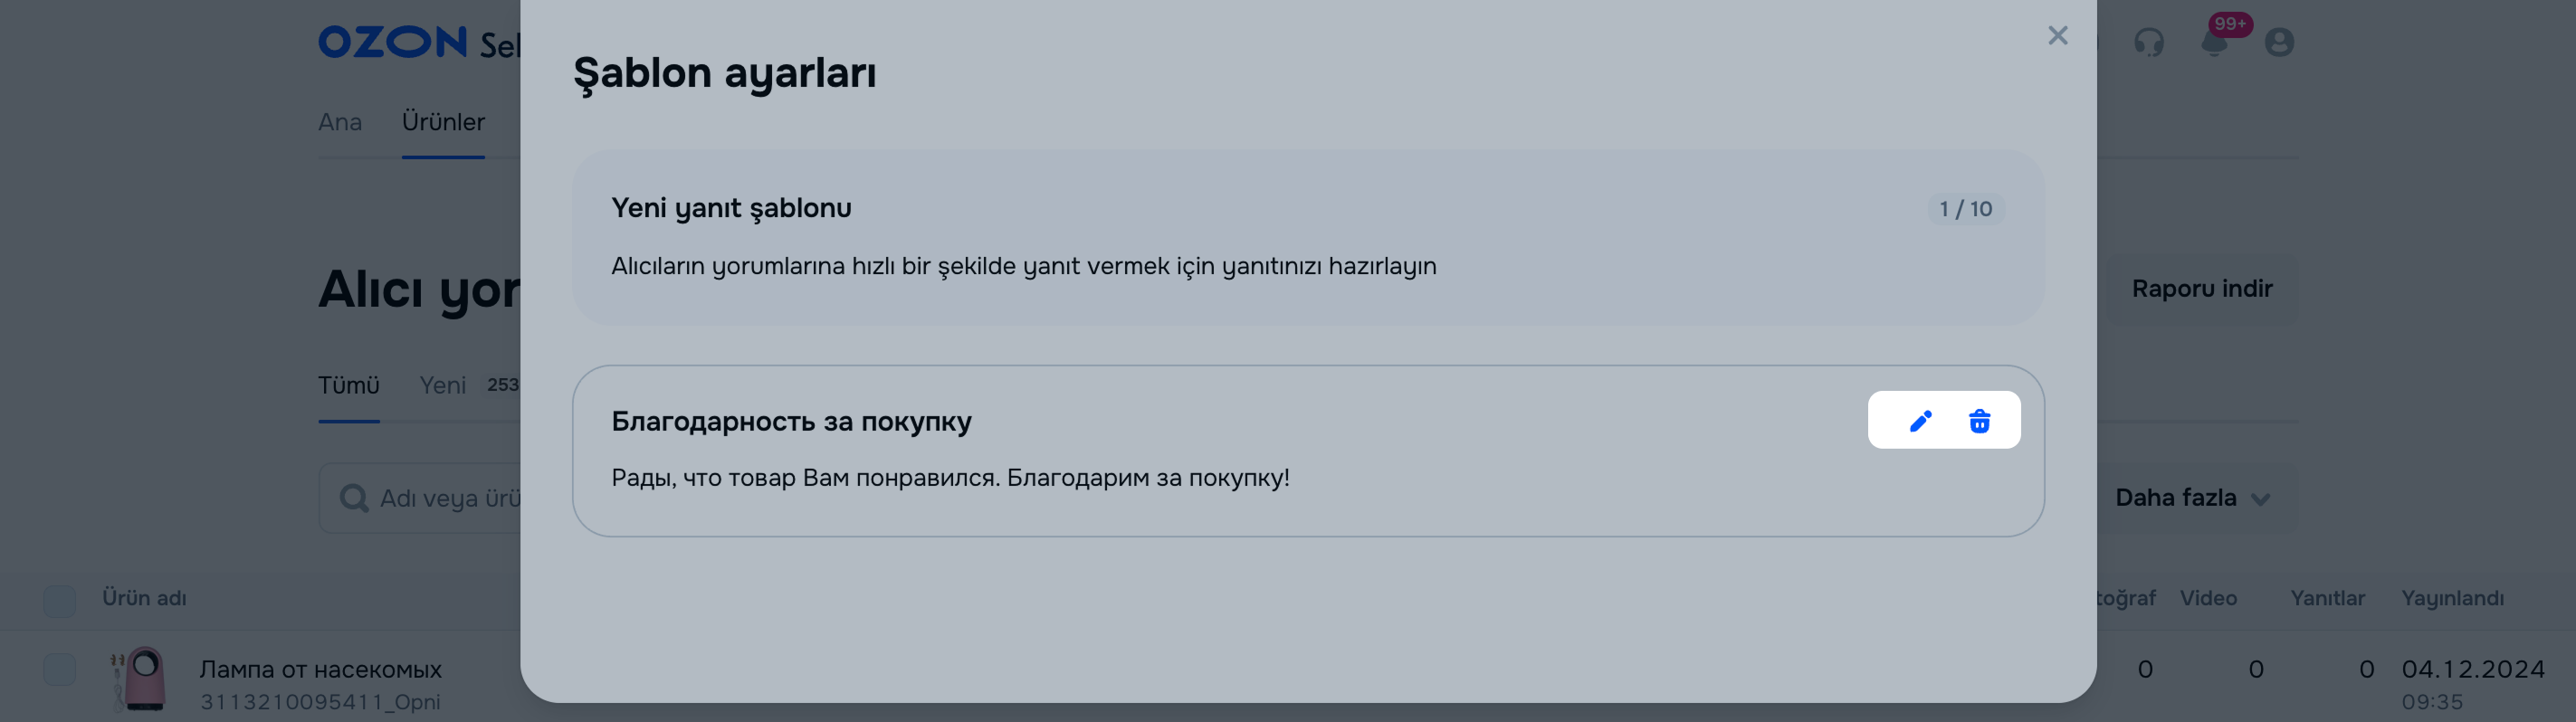The width and height of the screenshot is (2576, 722).
Task: Switch to the Yeni reviews tab
Action: tap(443, 386)
